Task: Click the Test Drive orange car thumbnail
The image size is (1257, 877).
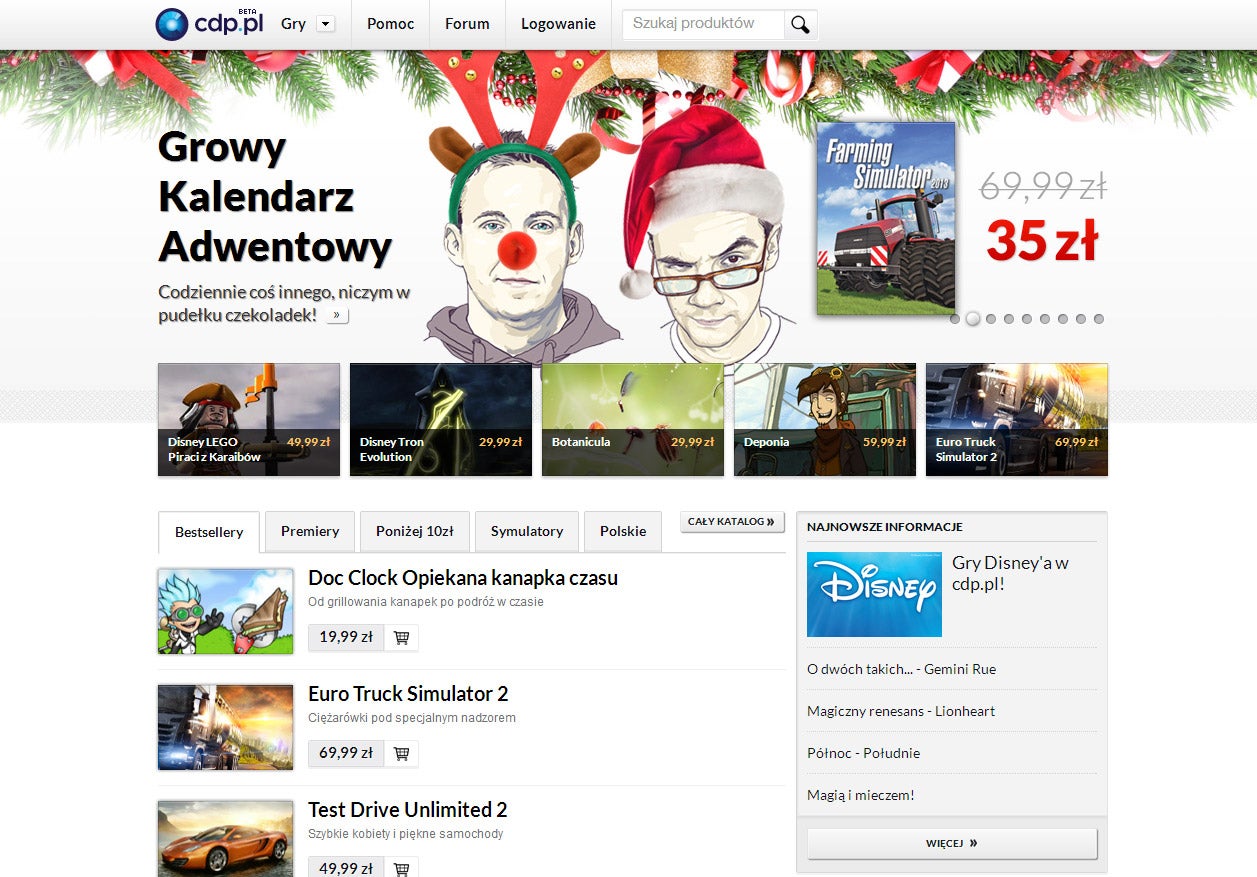Action: [226, 839]
